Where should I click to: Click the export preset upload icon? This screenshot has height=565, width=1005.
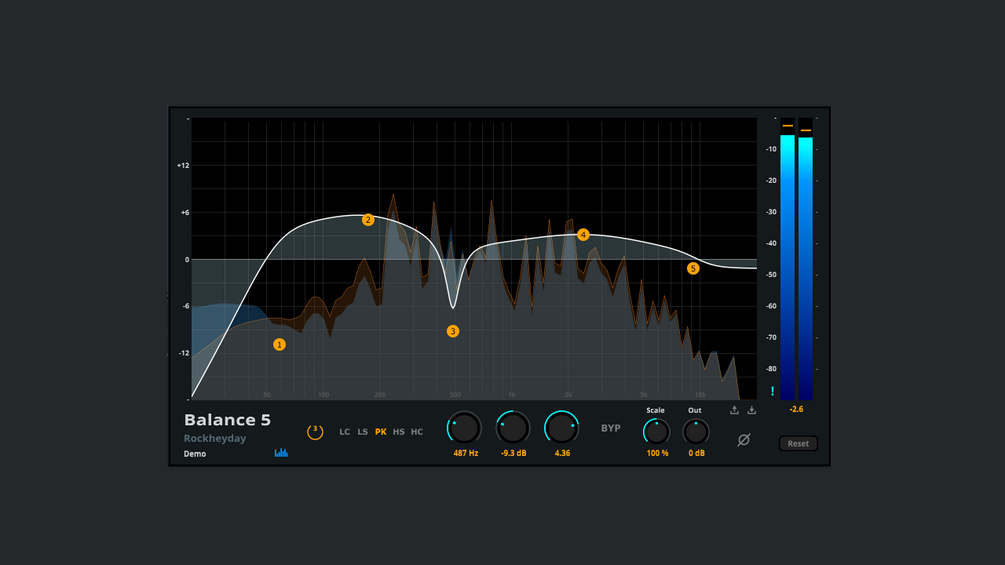point(735,410)
